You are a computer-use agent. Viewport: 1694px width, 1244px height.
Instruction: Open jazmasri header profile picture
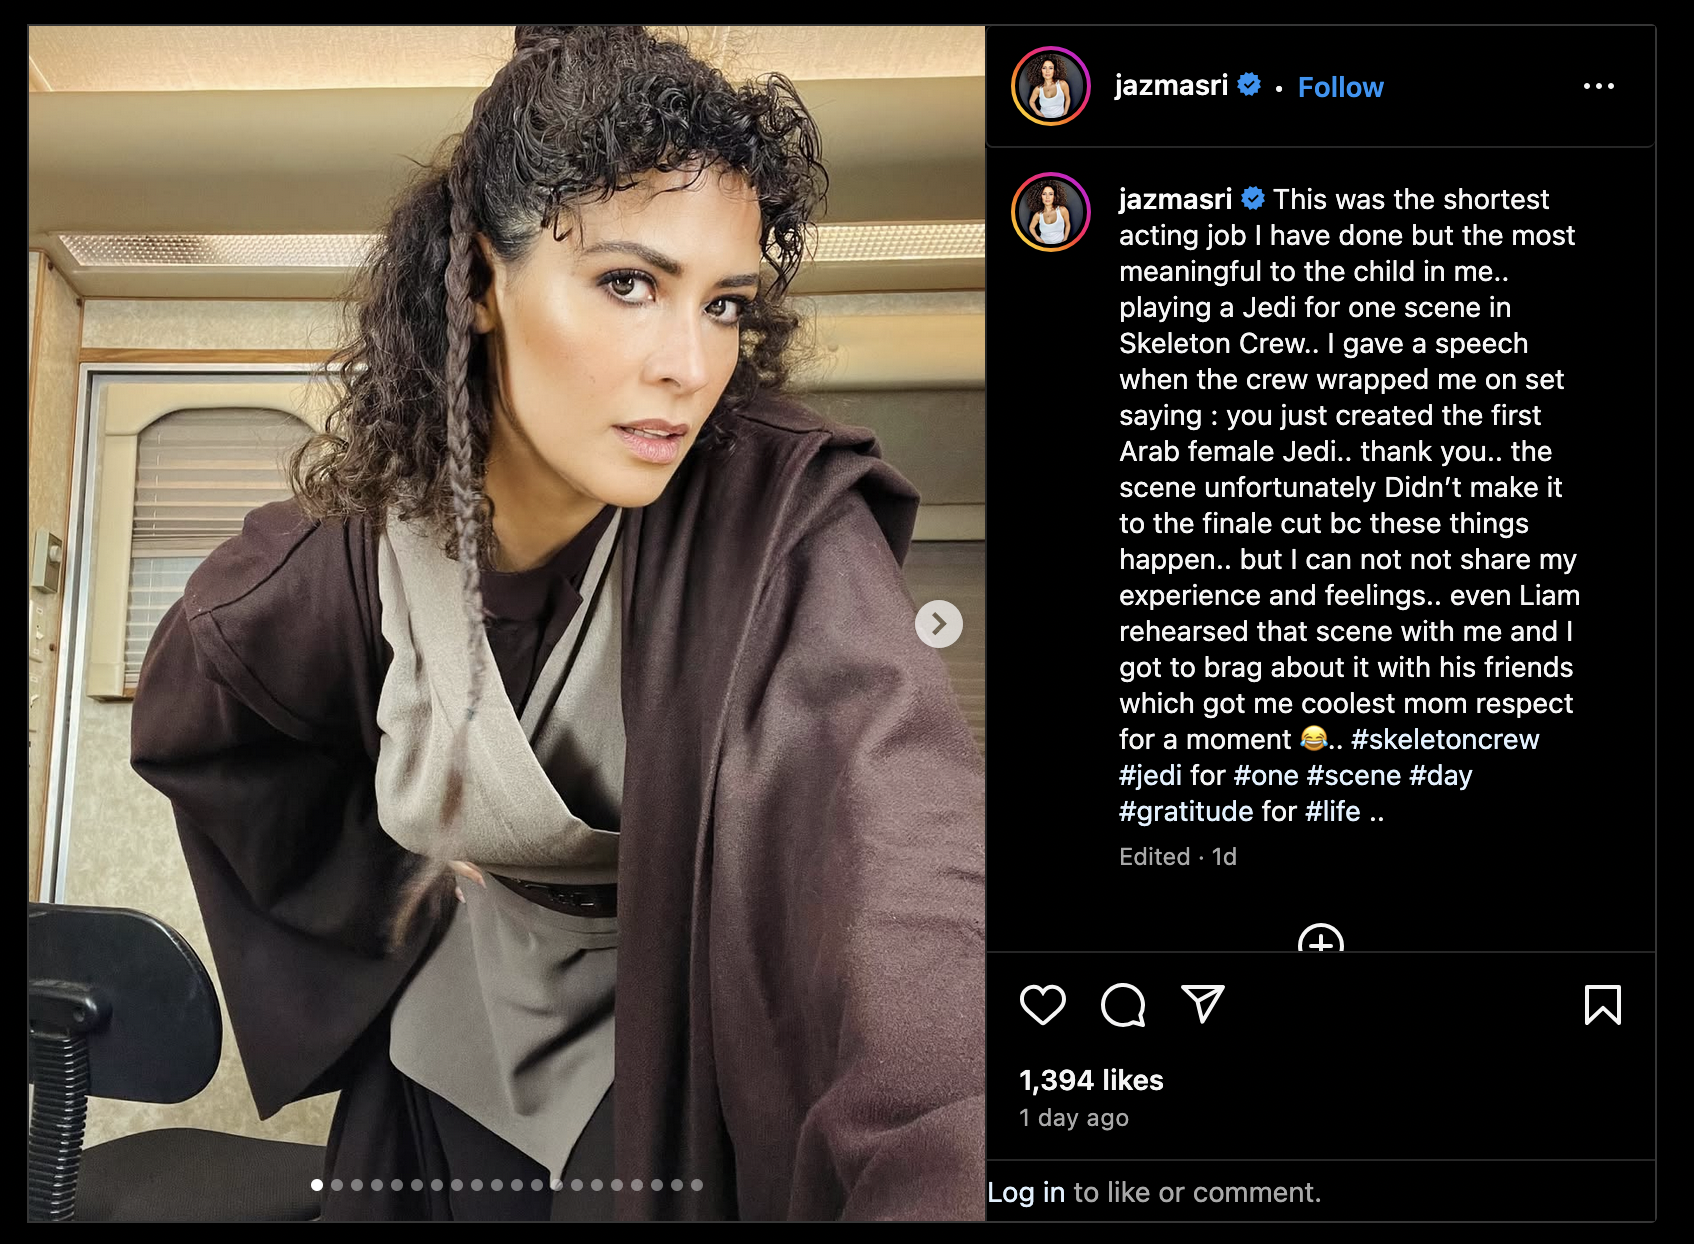(x=1050, y=86)
